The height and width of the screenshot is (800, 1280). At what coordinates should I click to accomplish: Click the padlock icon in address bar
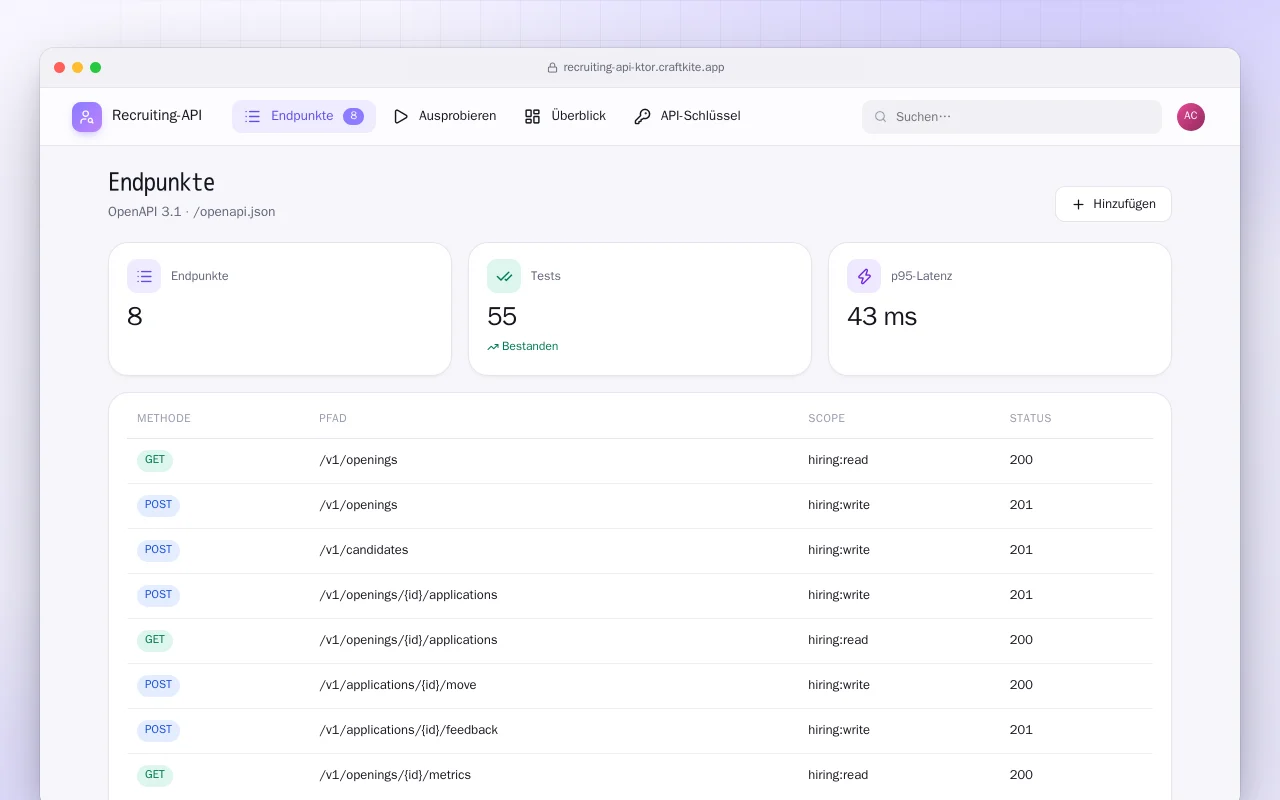[552, 68]
